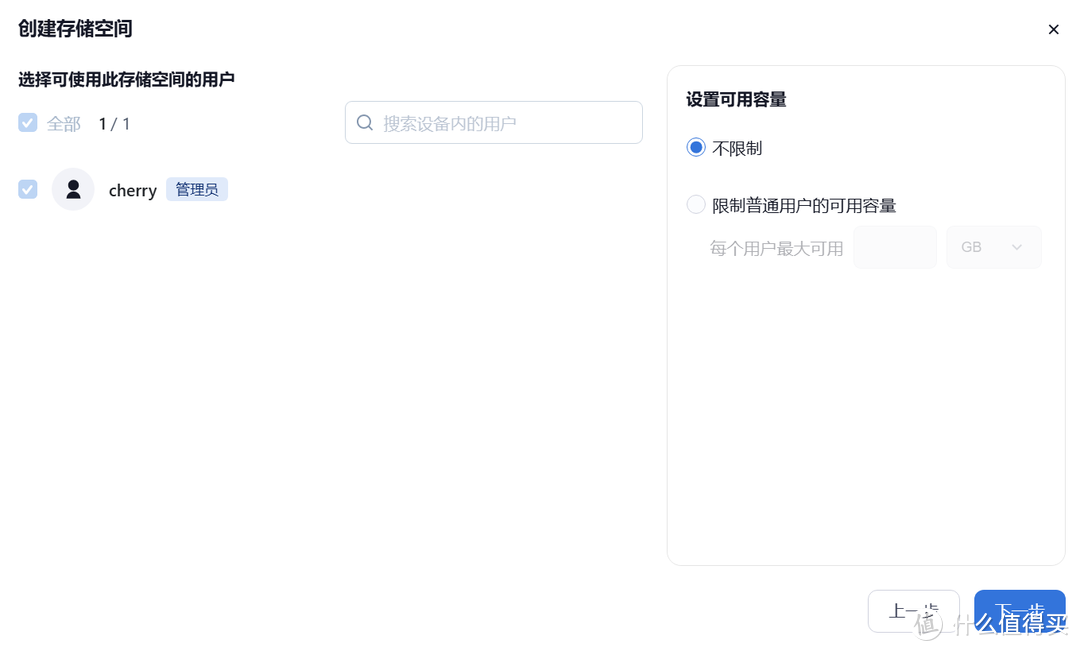Uncheck the cherry user checkbox
1080x651 pixels.
(28, 189)
